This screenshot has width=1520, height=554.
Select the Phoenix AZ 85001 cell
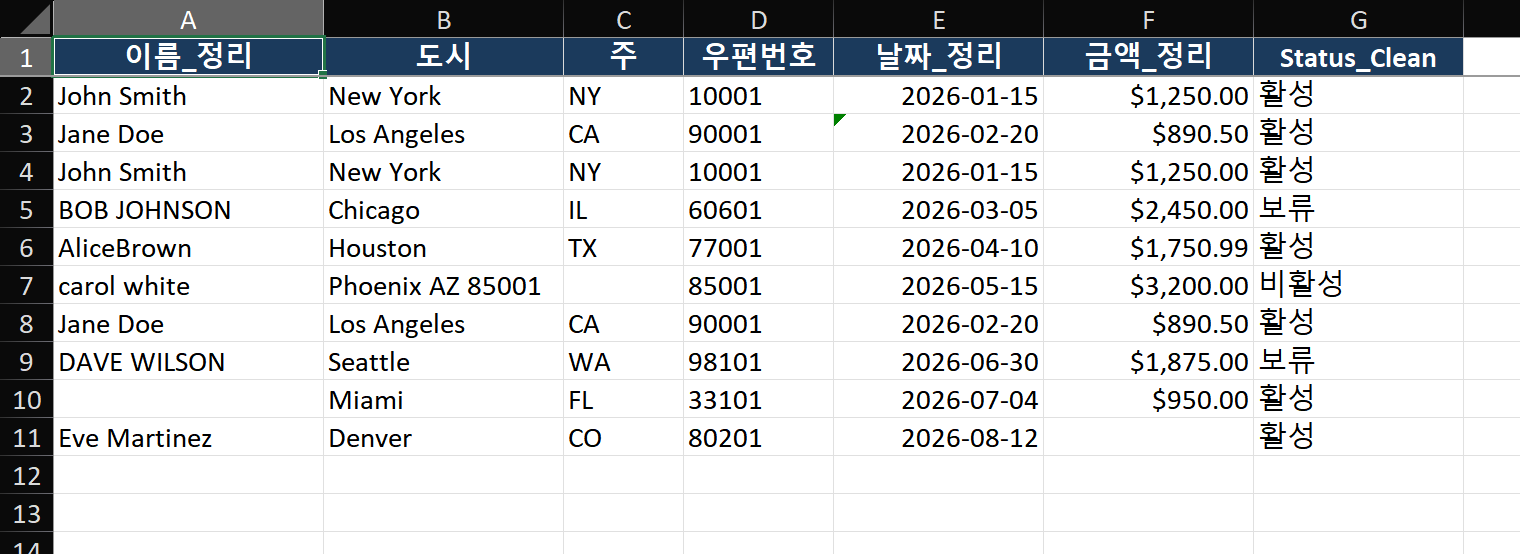[x=444, y=285]
